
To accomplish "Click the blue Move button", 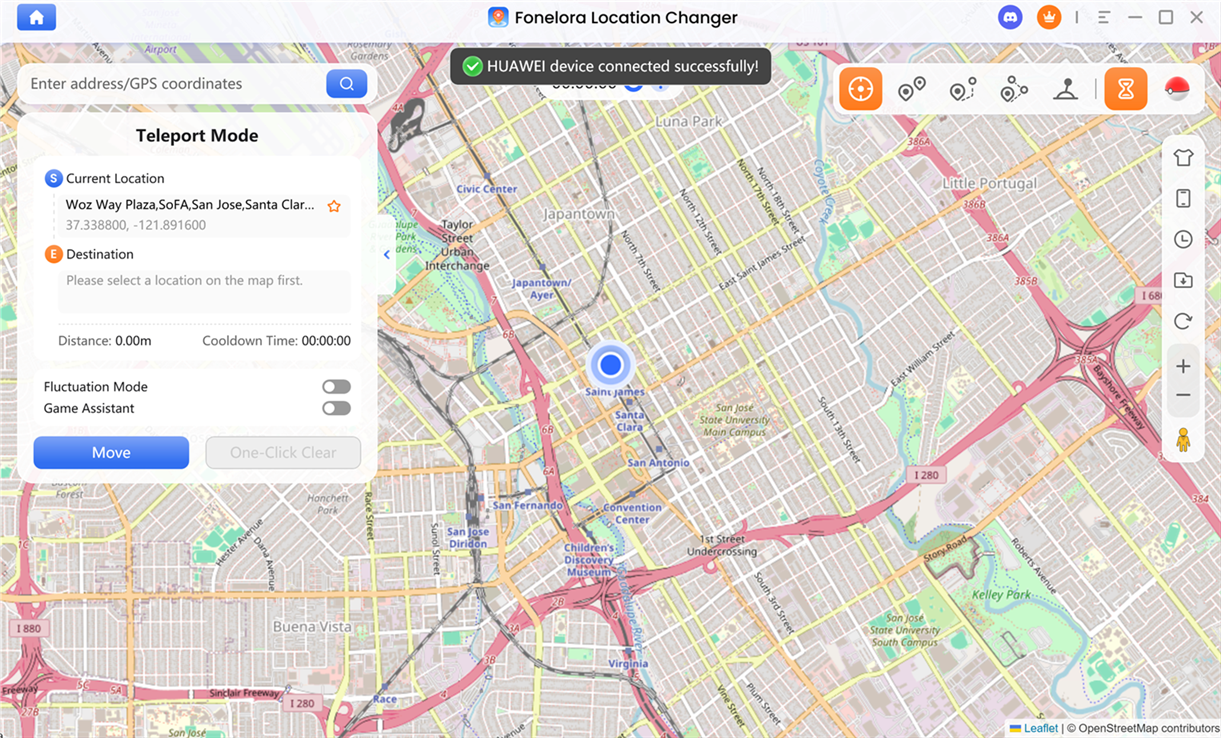I will 111,453.
